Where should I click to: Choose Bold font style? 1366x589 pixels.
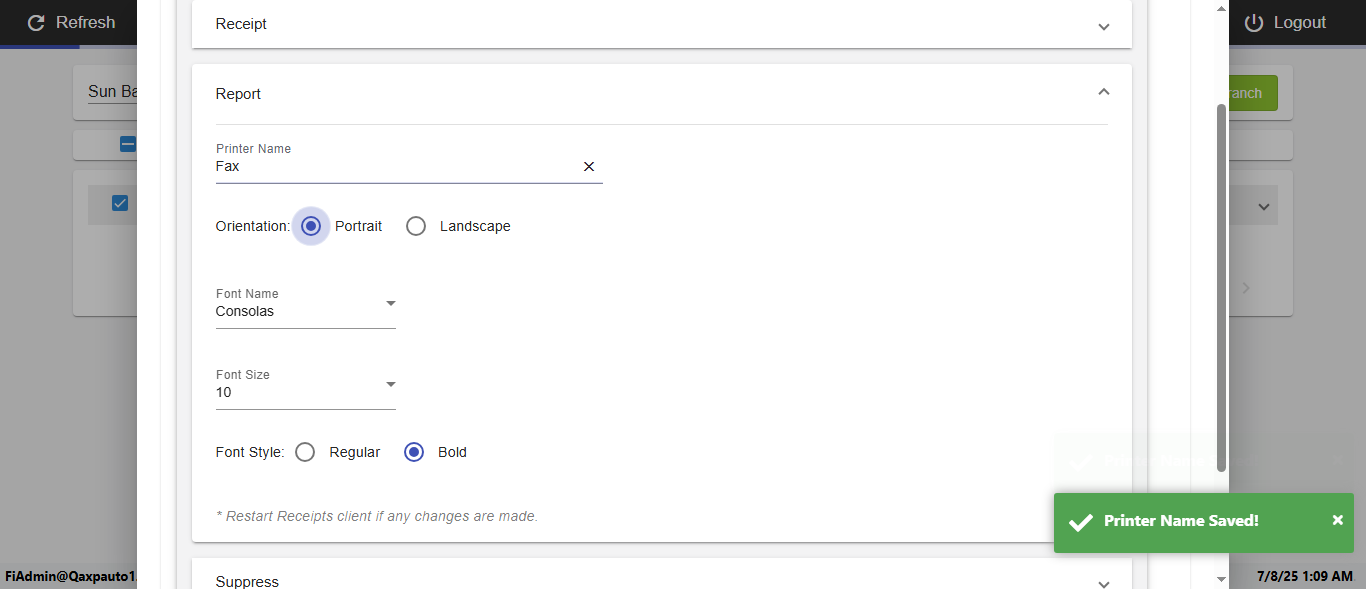(414, 452)
